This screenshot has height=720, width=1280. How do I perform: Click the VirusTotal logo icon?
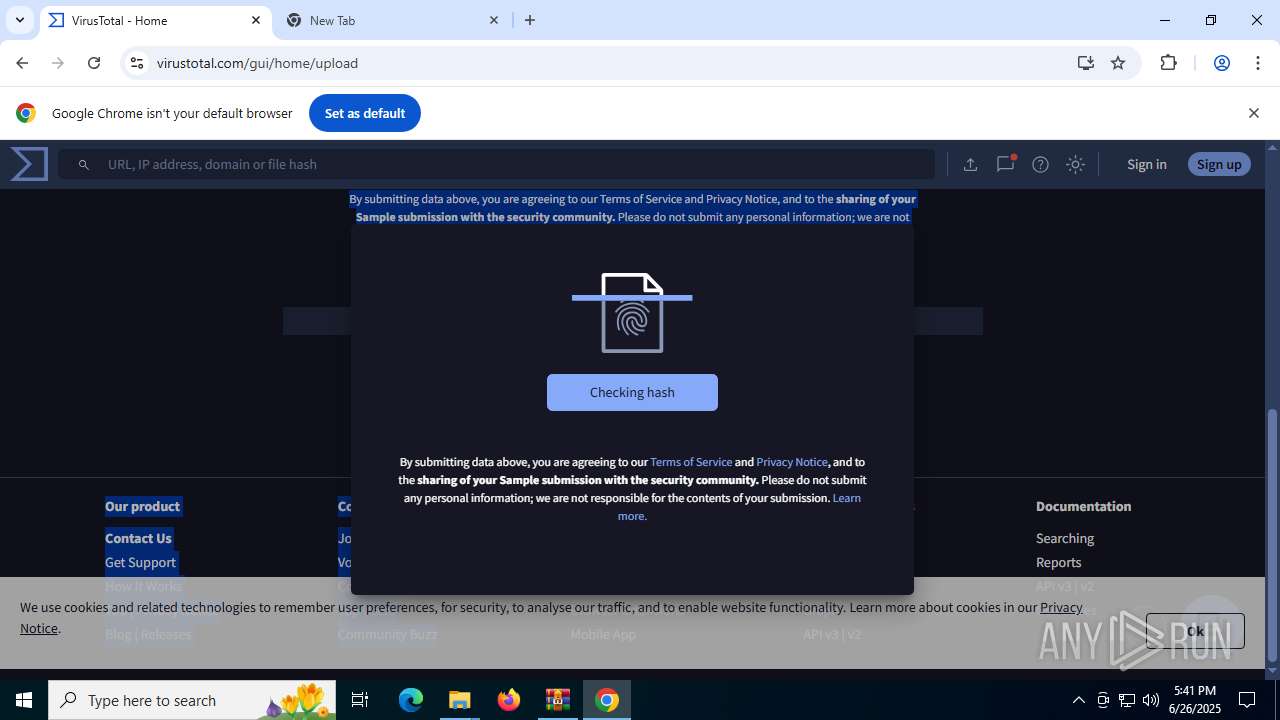point(29,164)
